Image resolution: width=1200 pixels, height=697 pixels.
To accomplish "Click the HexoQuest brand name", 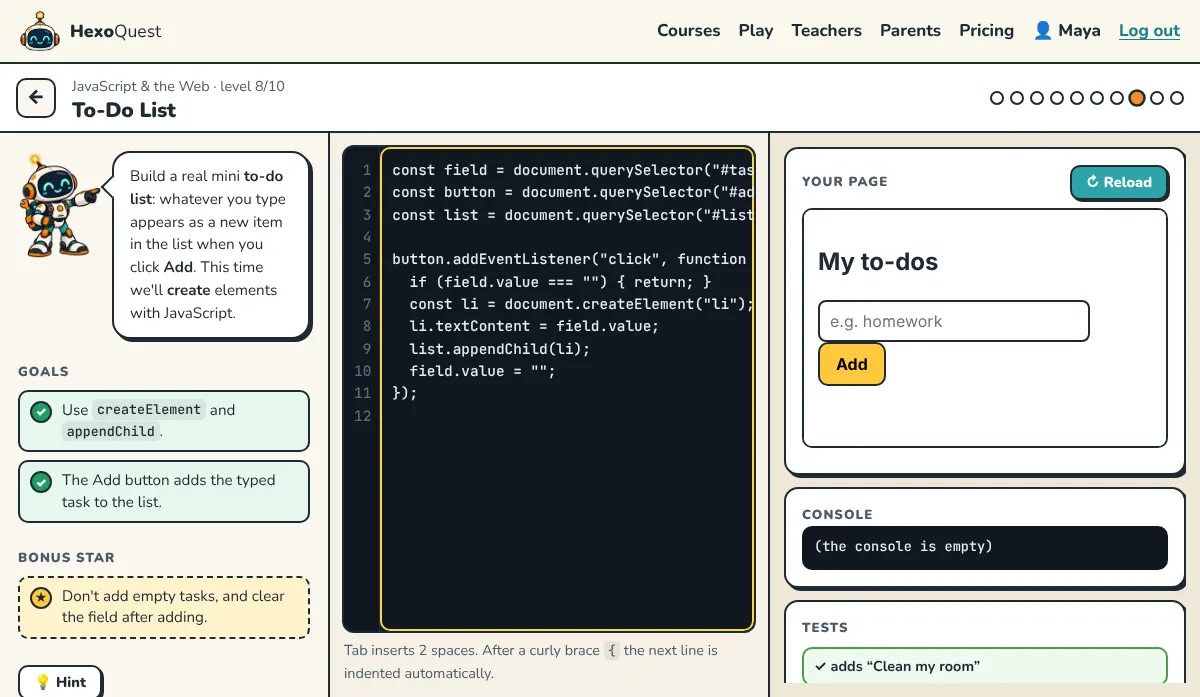I will [x=115, y=31].
